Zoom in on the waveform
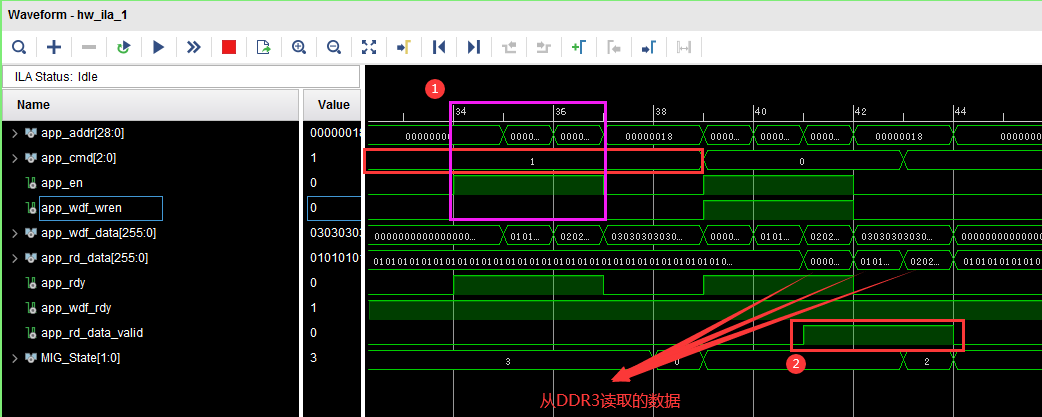The width and height of the screenshot is (1042, 417). pyautogui.click(x=299, y=47)
